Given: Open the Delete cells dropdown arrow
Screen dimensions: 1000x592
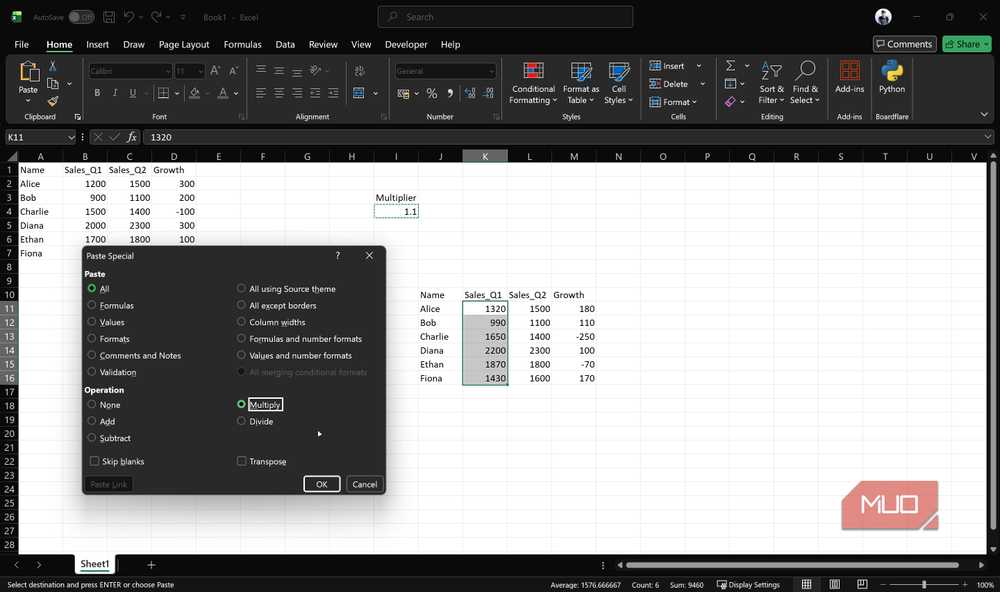Looking at the screenshot, I should point(703,84).
